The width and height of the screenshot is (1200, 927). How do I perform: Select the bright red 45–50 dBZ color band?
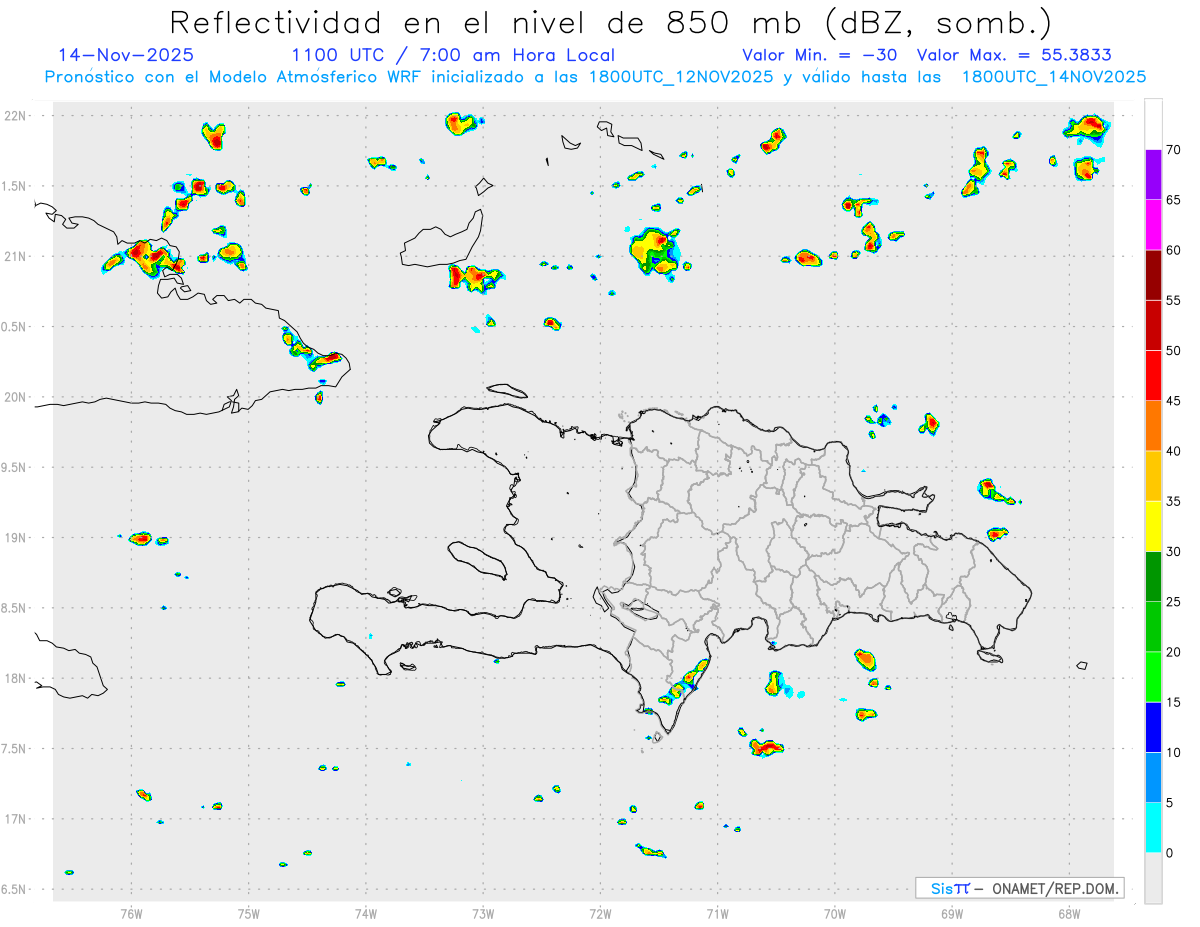pyautogui.click(x=1153, y=376)
